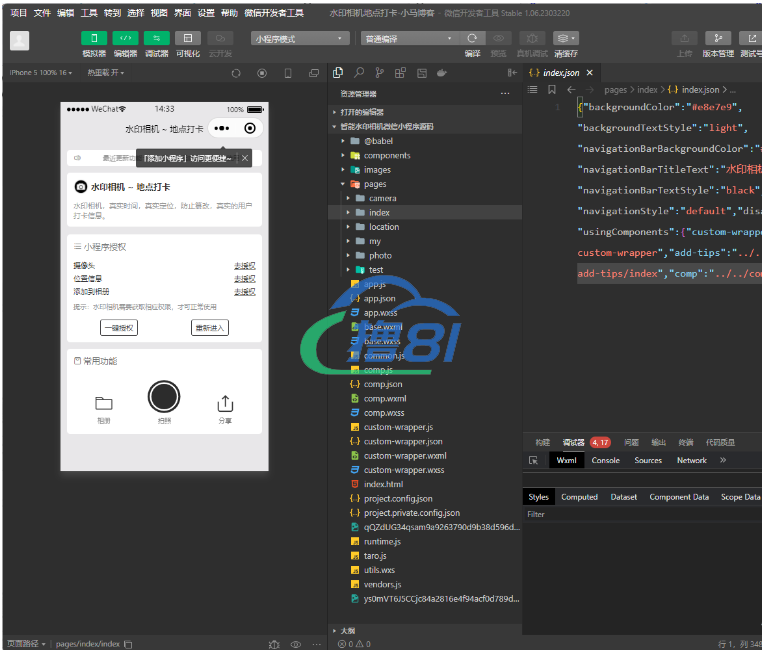Click the Upload icon
762x650 pixels.
[x=684, y=38]
